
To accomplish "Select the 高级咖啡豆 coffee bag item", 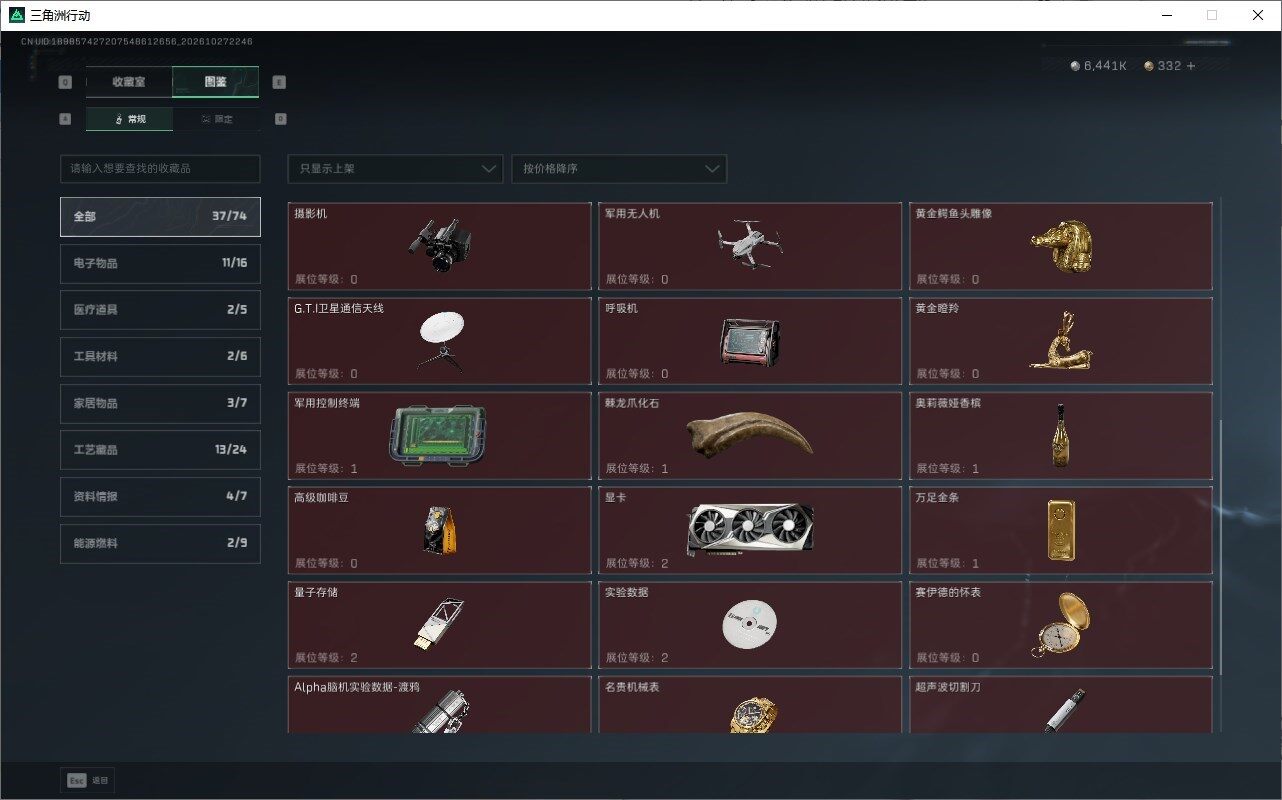I will point(440,530).
